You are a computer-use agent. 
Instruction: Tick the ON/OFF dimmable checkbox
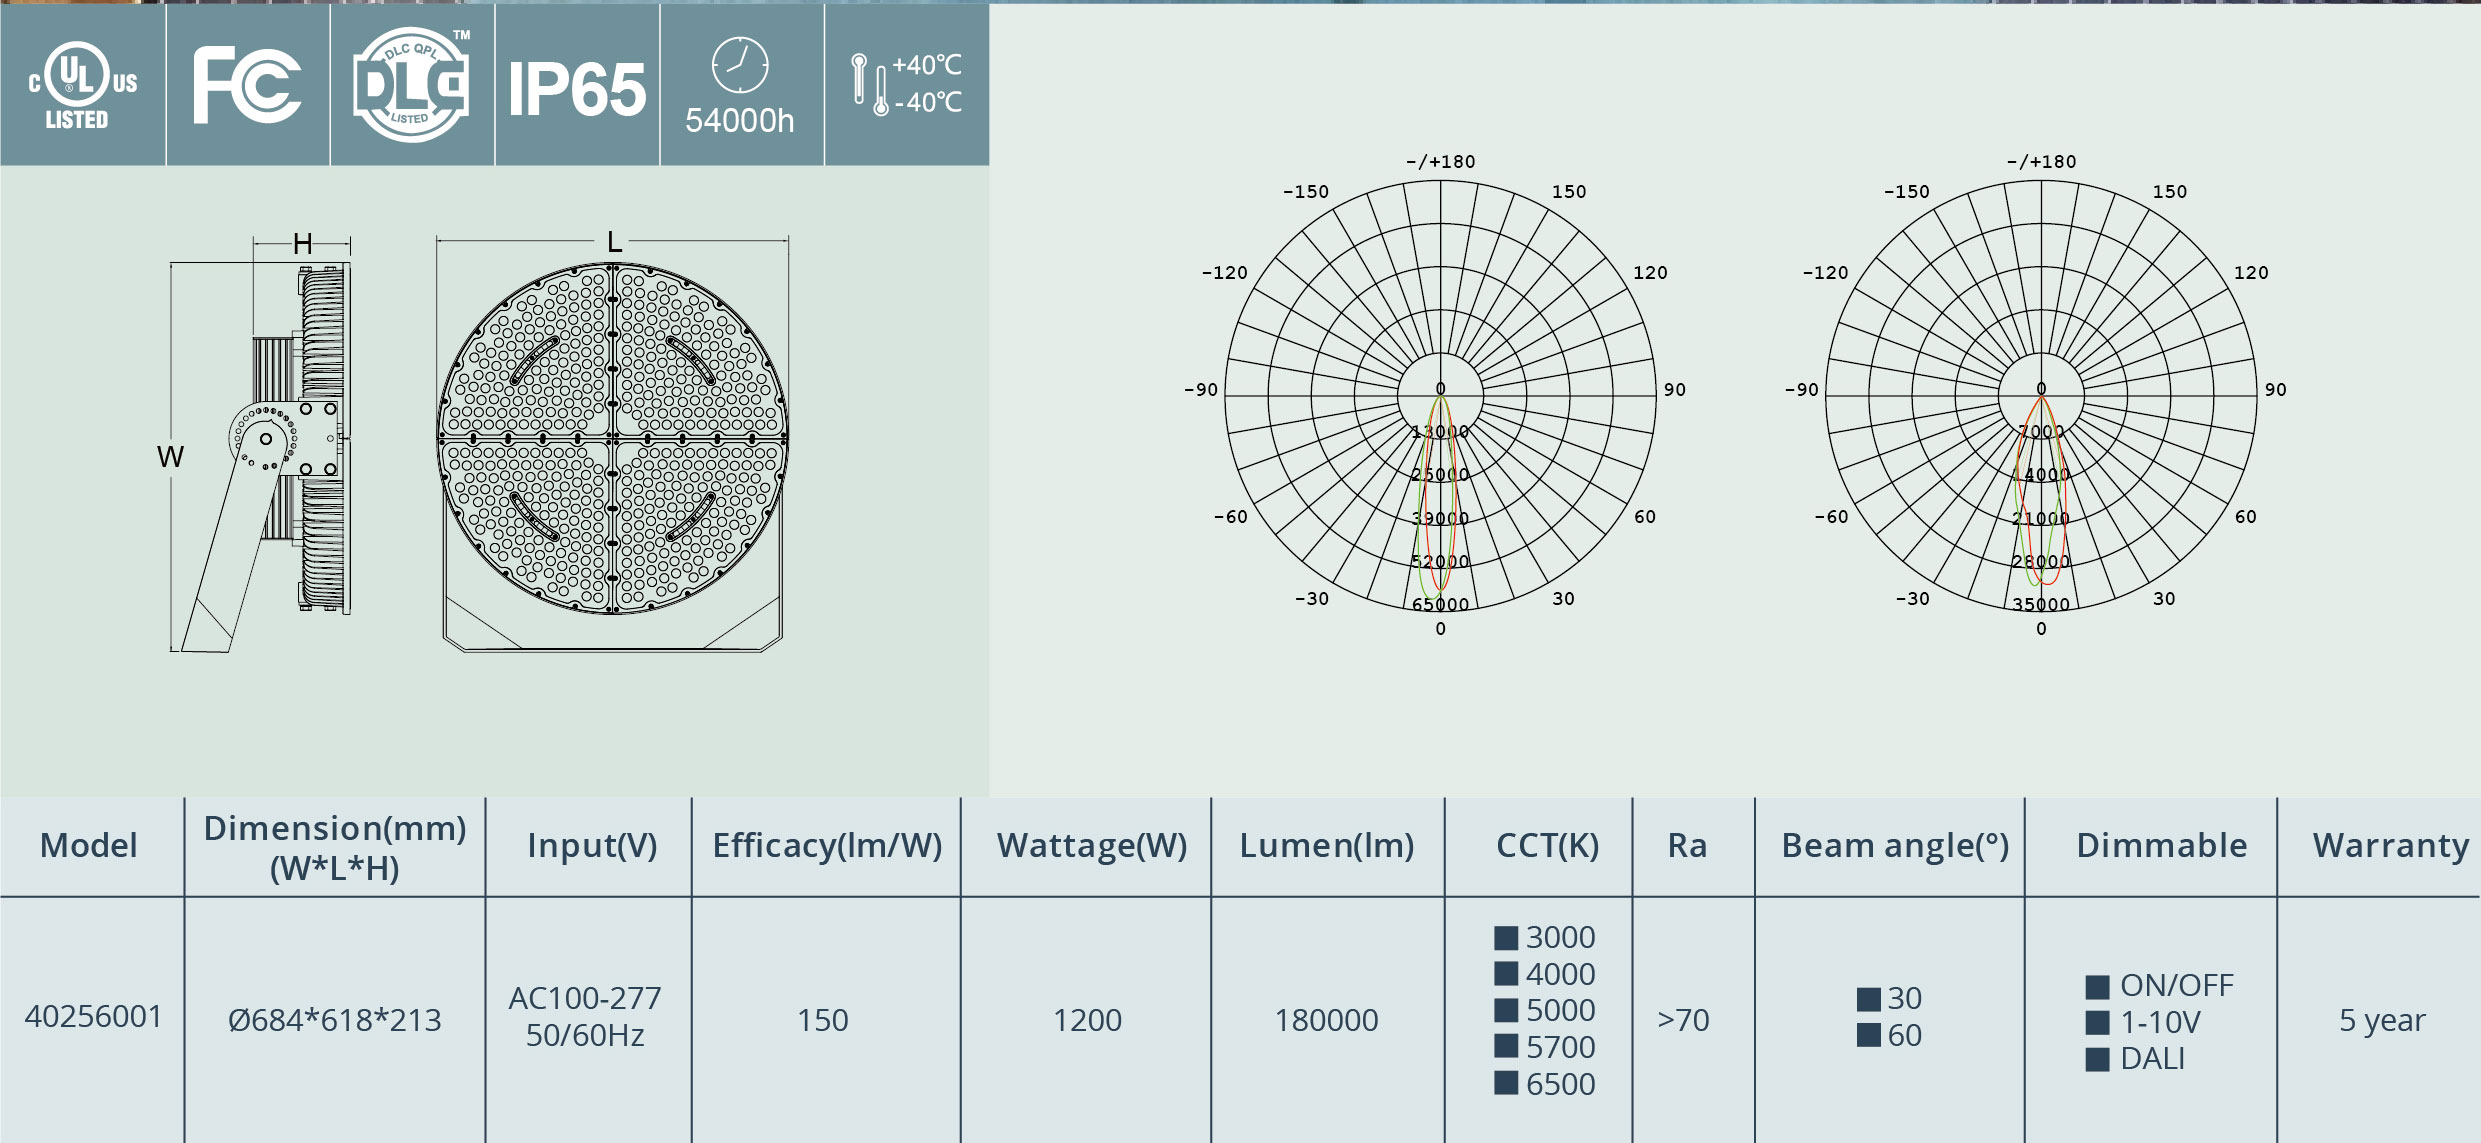pos(2097,987)
